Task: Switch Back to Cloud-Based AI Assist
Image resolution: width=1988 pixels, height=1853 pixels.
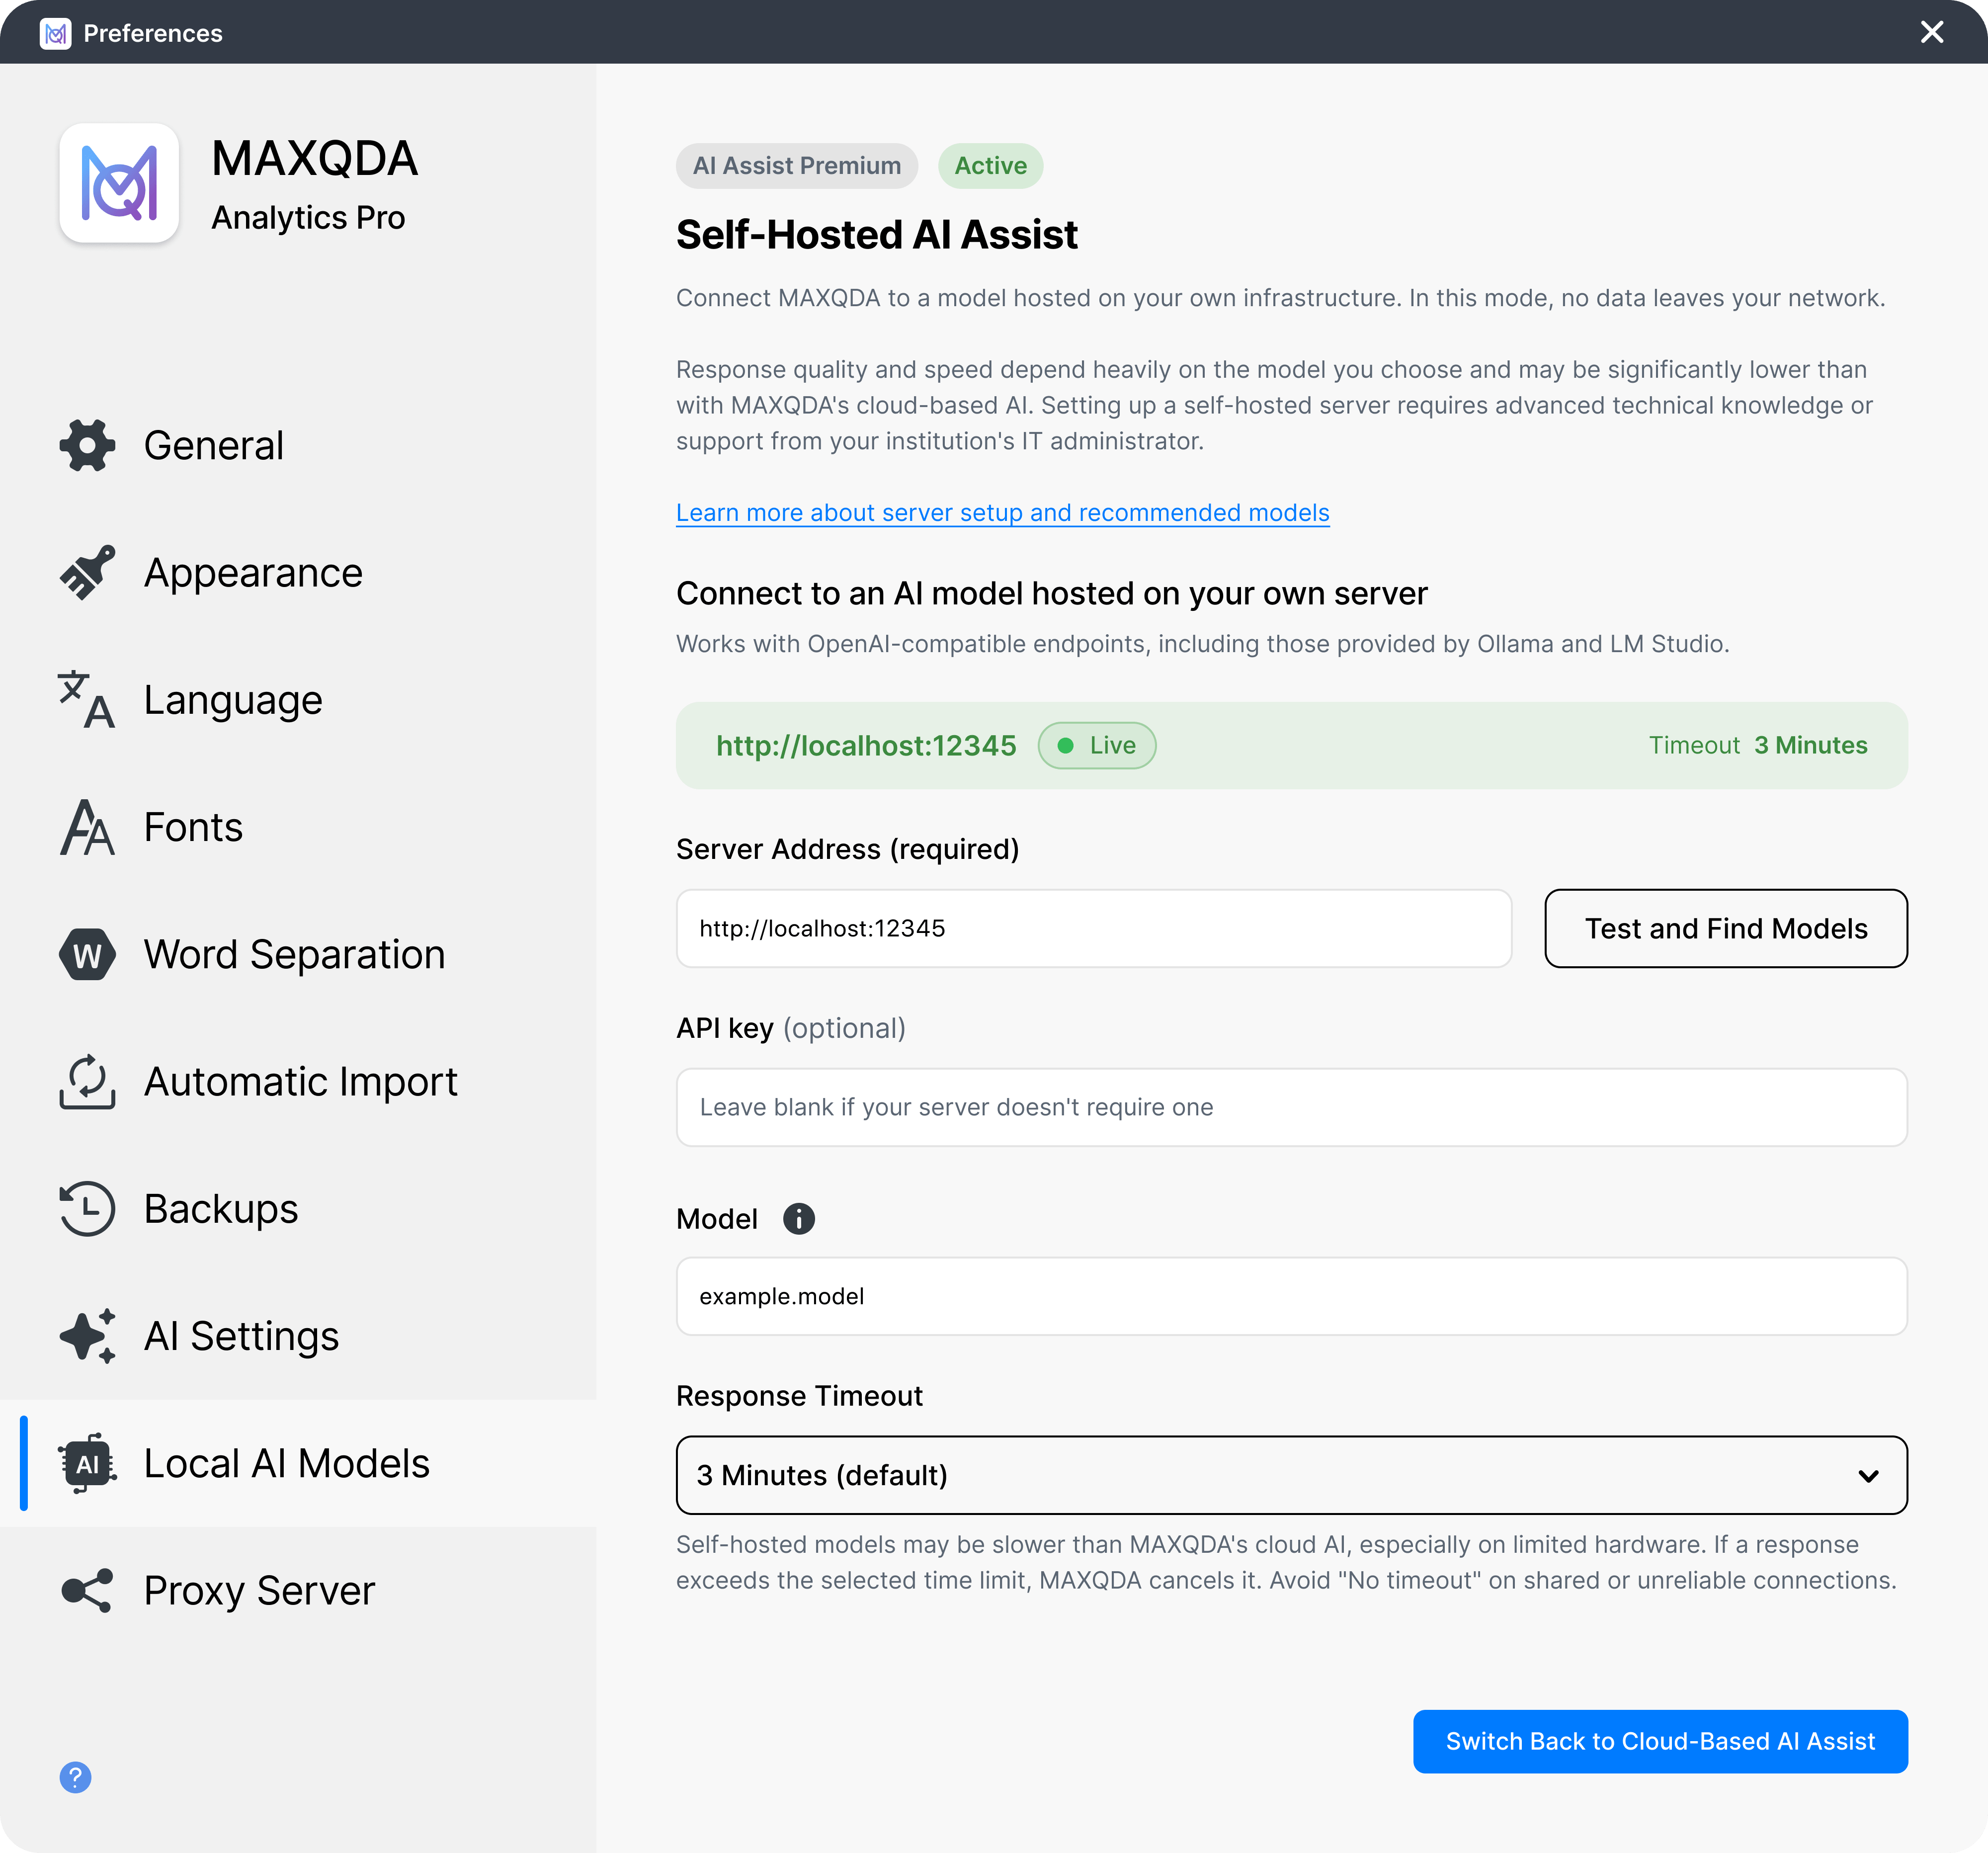Action: 1660,1741
